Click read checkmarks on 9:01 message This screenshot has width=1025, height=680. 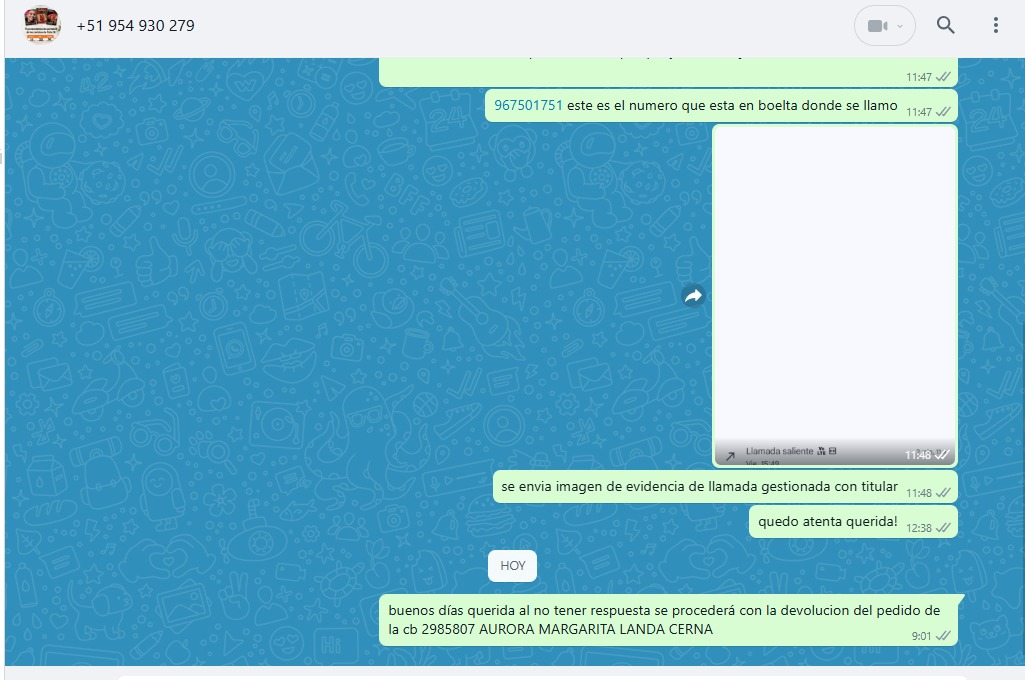[943, 636]
